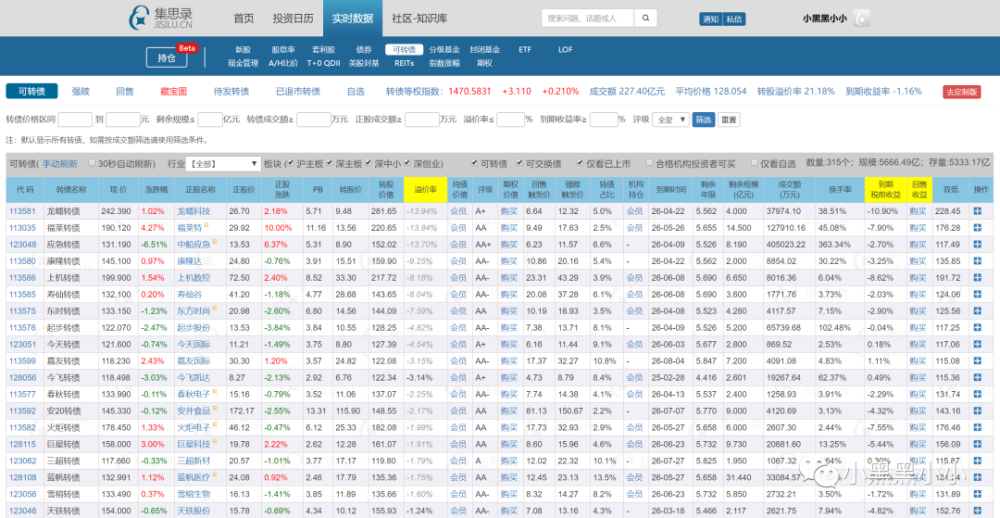1000x518 pixels.
Task: Click plus icon in 上机转债 row
Action: click(977, 278)
